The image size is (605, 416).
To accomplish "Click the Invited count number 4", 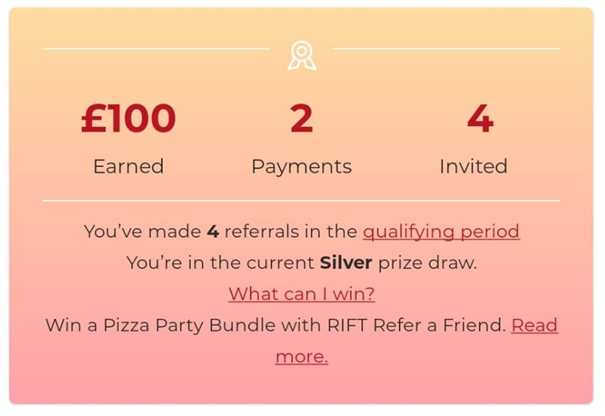I will click(480, 118).
